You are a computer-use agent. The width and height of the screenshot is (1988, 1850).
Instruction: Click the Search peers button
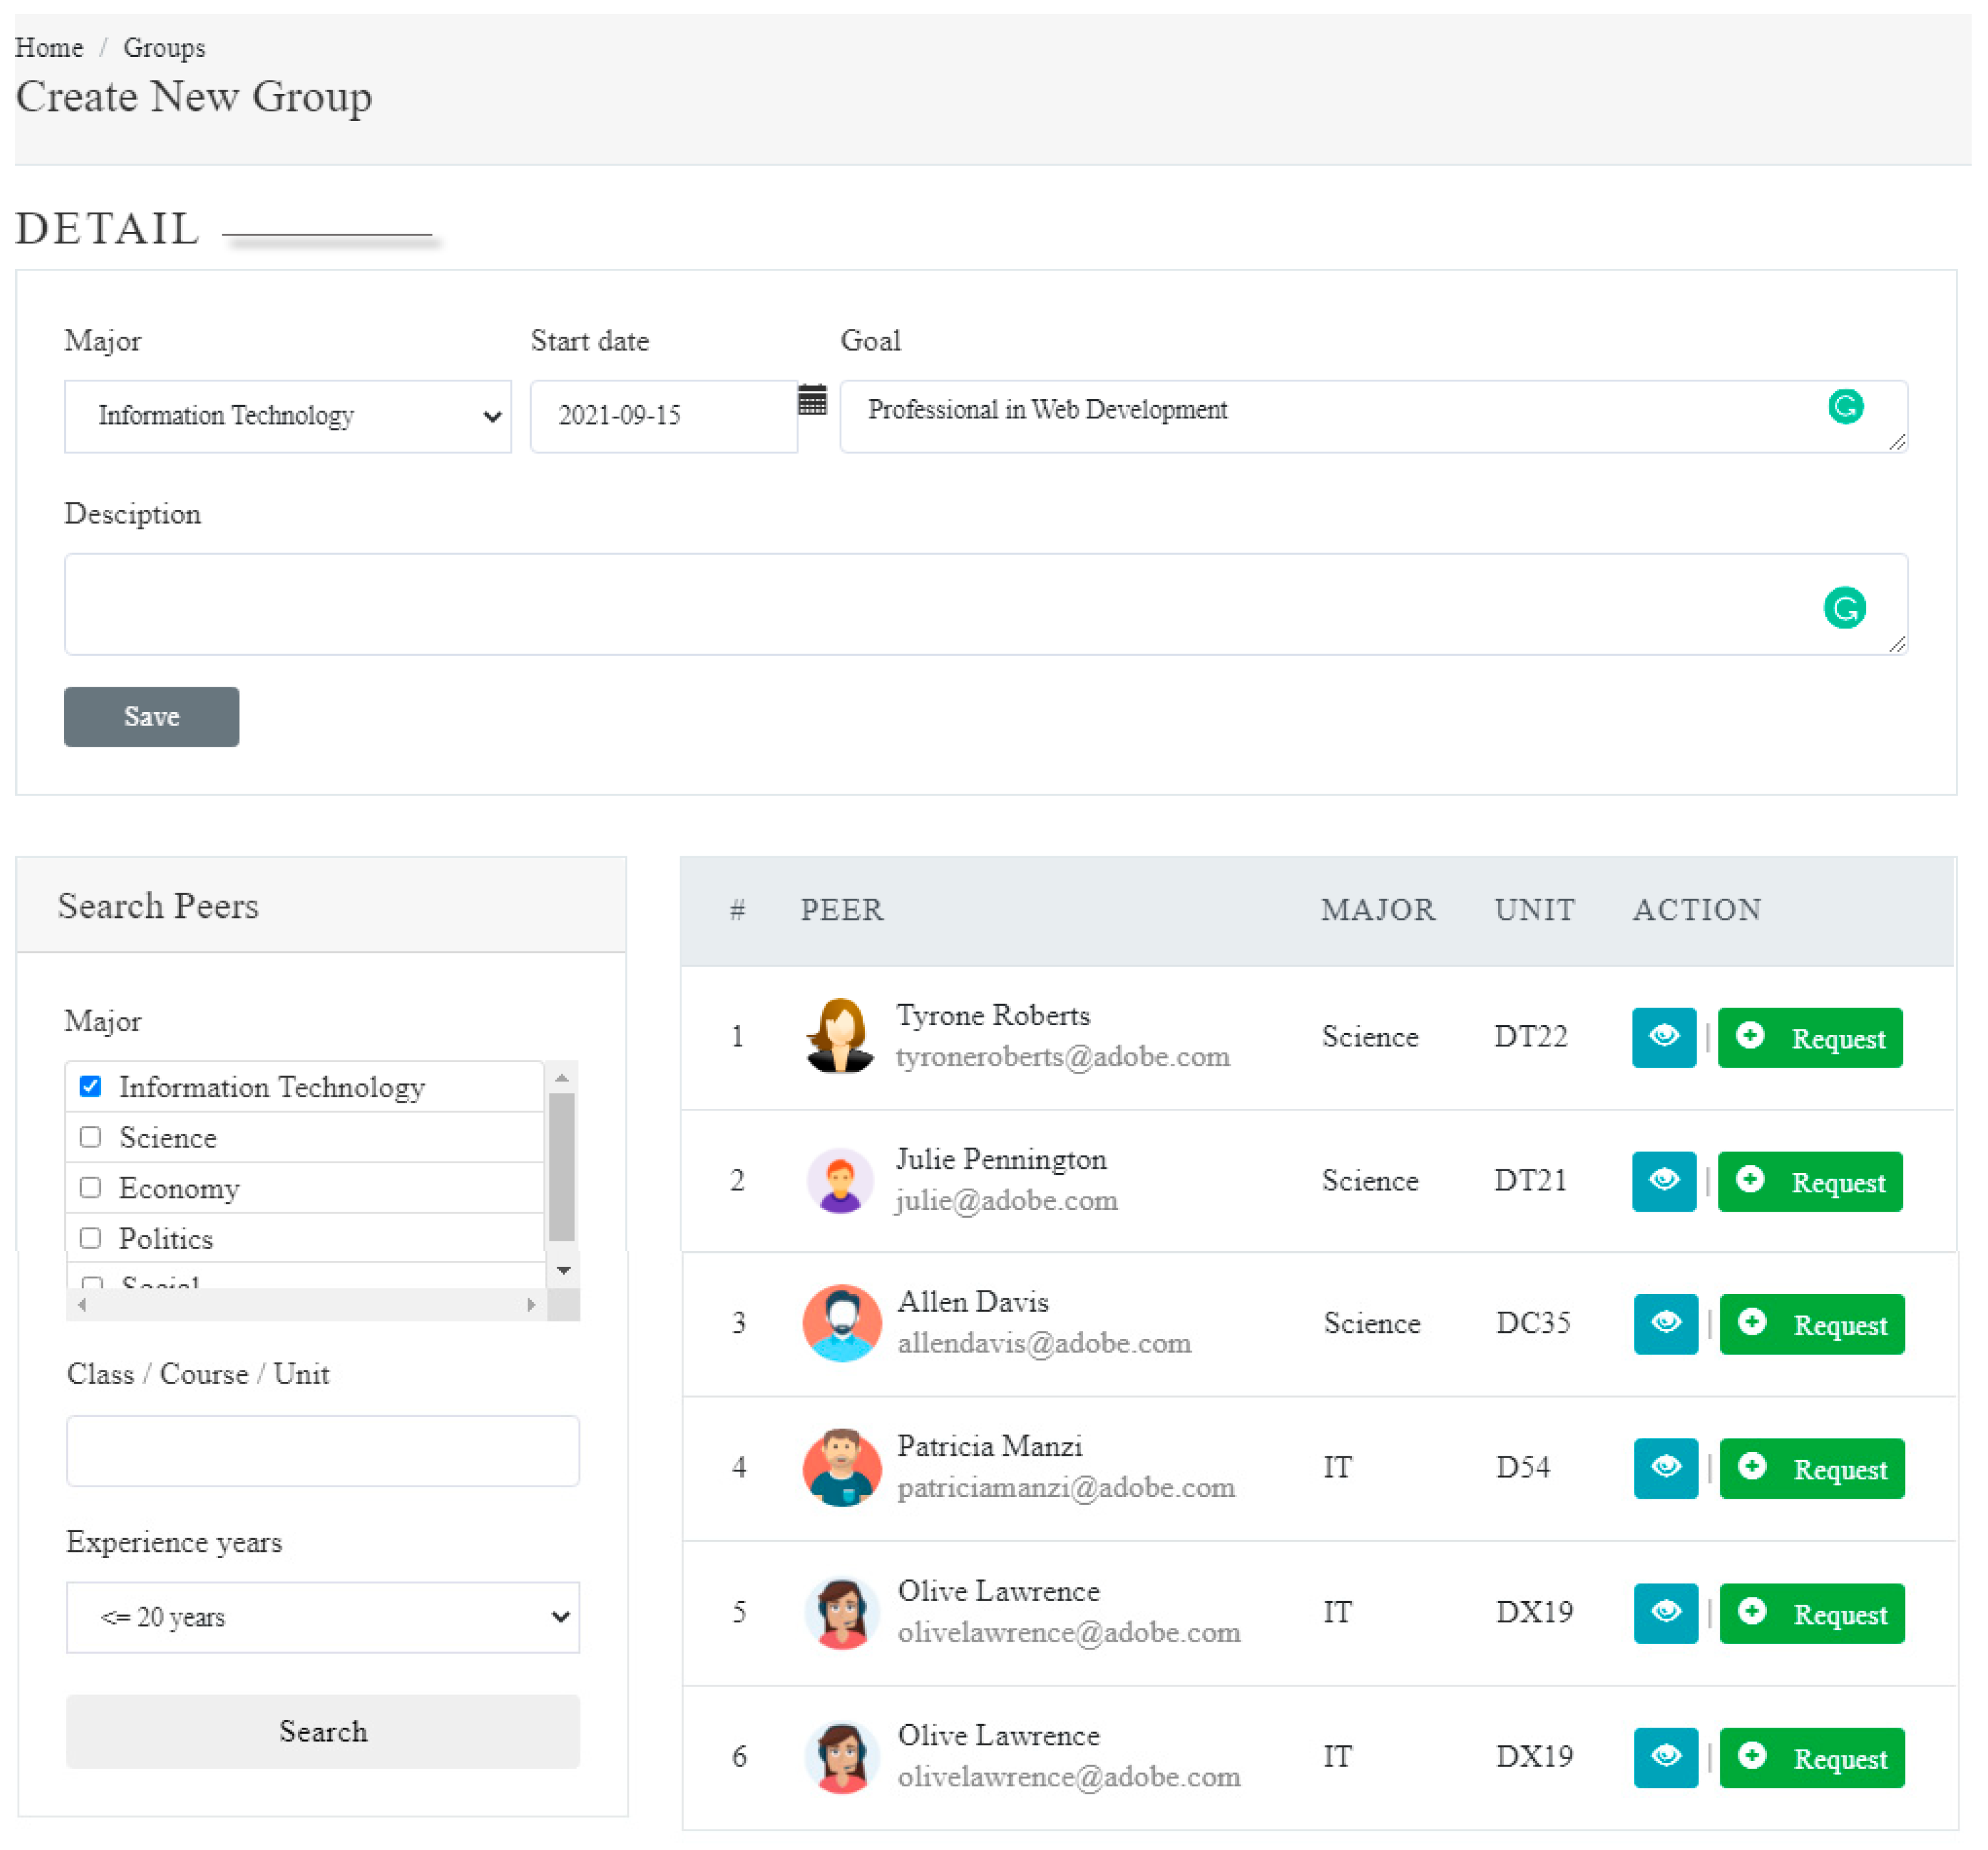(322, 1731)
